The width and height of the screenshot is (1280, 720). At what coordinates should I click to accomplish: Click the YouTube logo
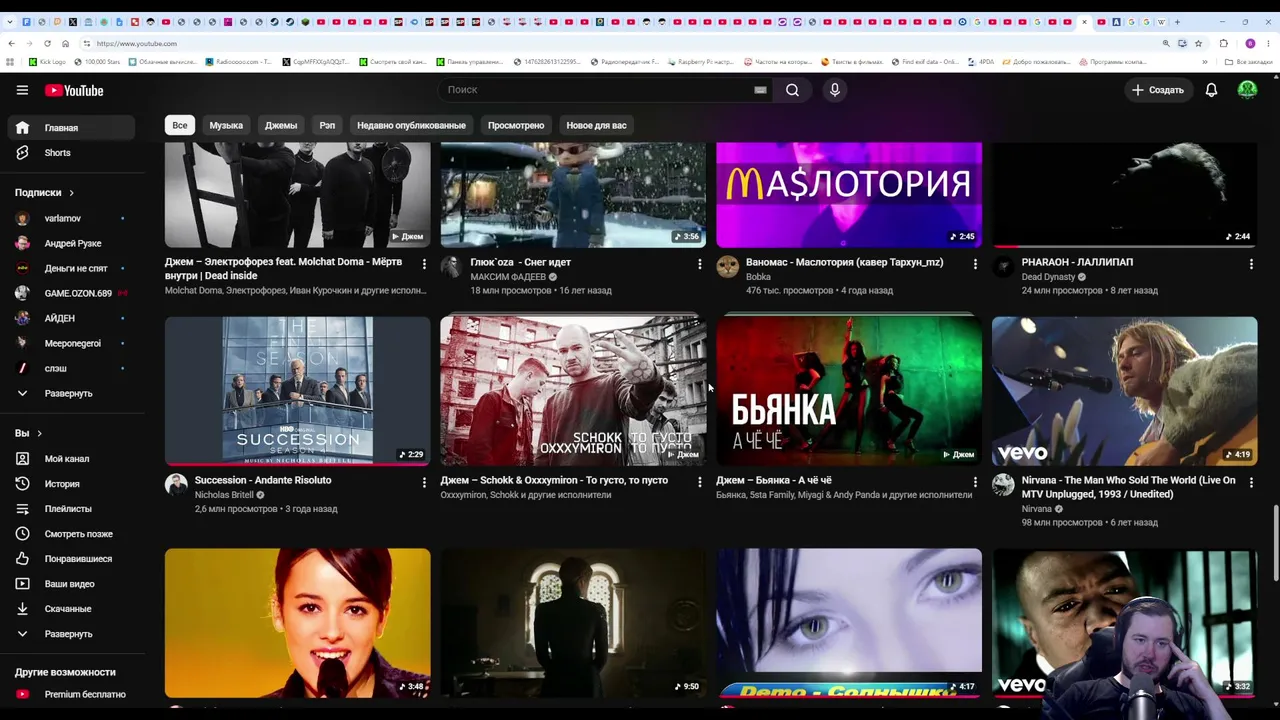click(x=74, y=90)
